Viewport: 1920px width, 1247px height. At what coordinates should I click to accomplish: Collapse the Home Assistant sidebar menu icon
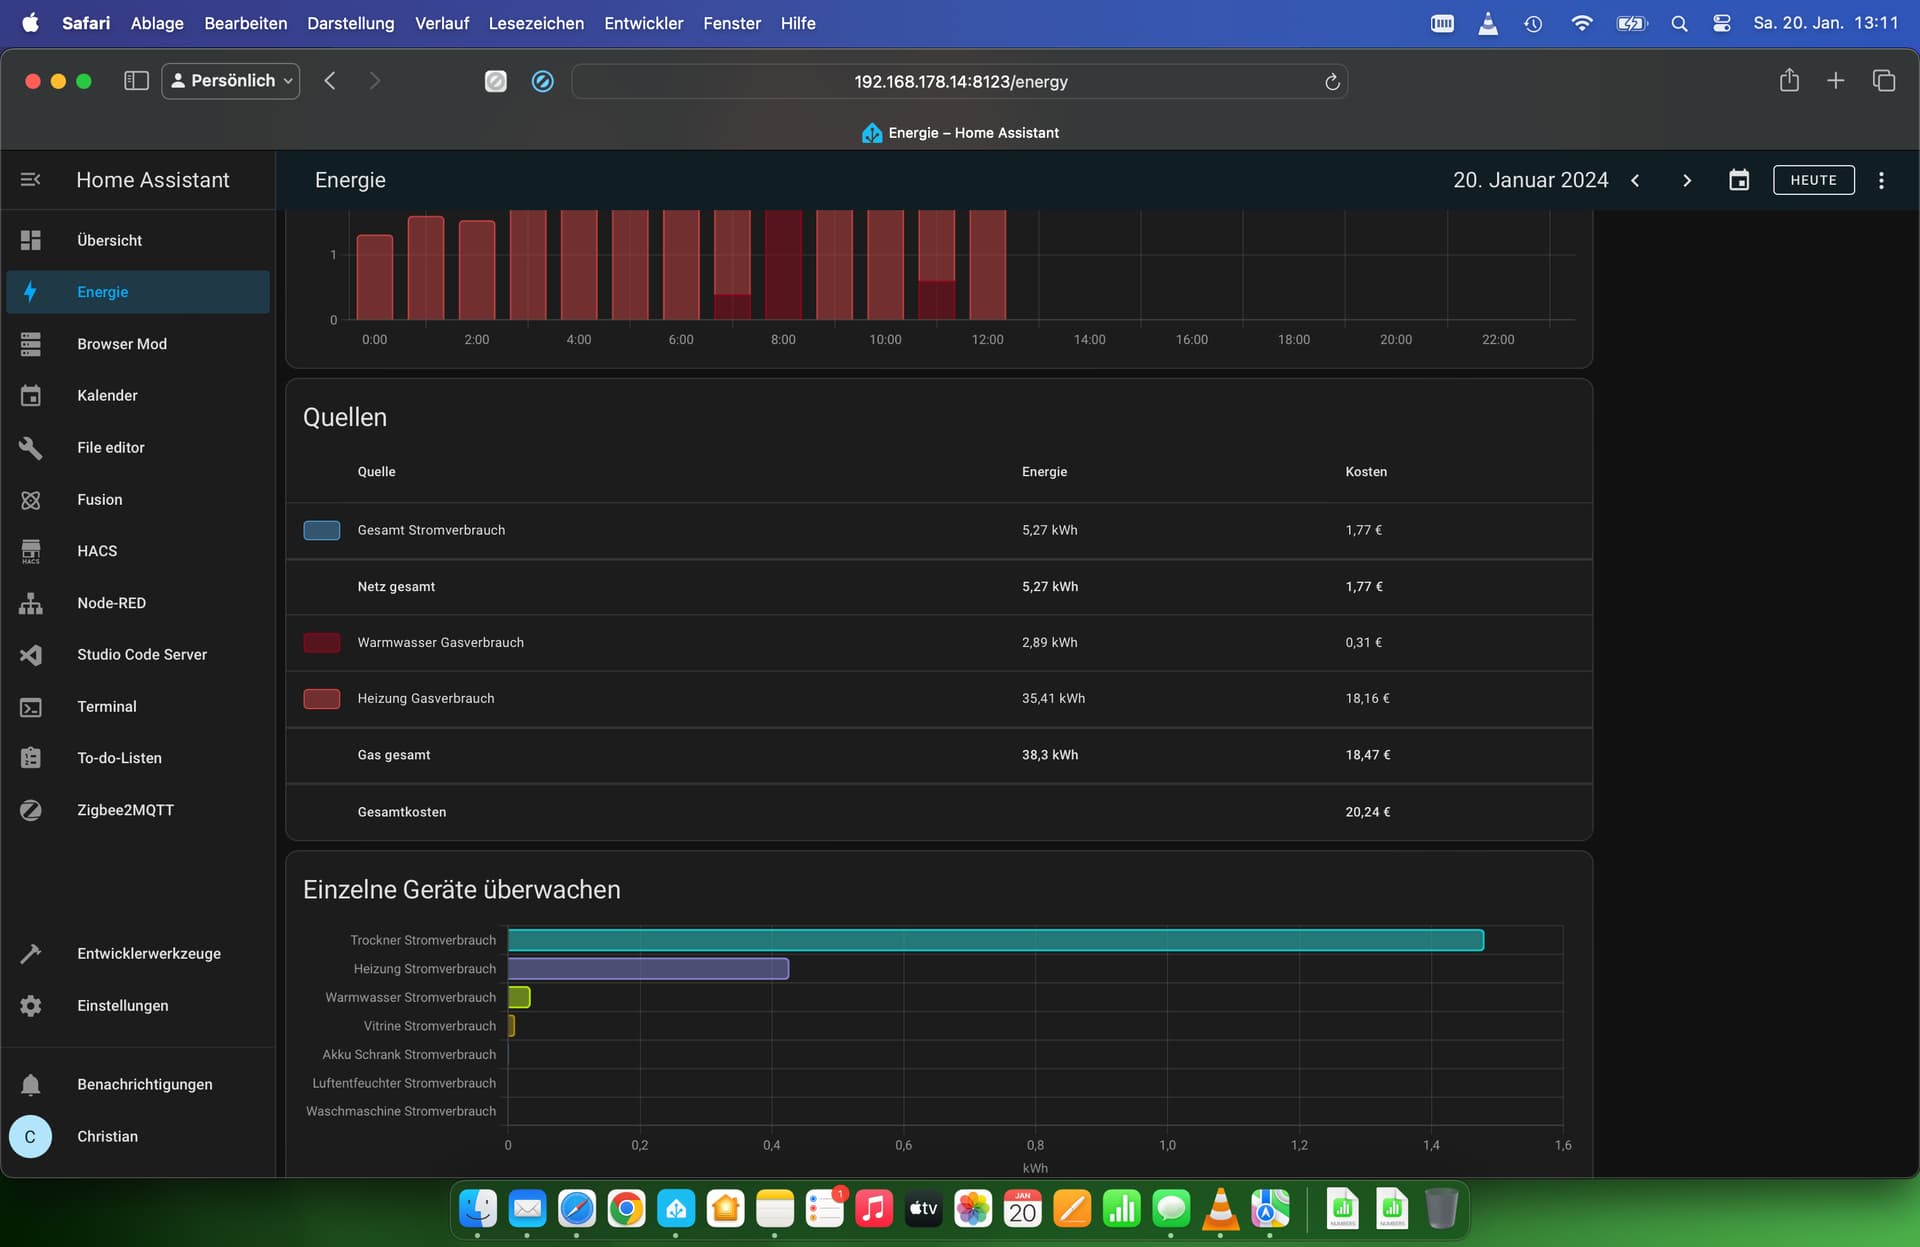(x=30, y=180)
